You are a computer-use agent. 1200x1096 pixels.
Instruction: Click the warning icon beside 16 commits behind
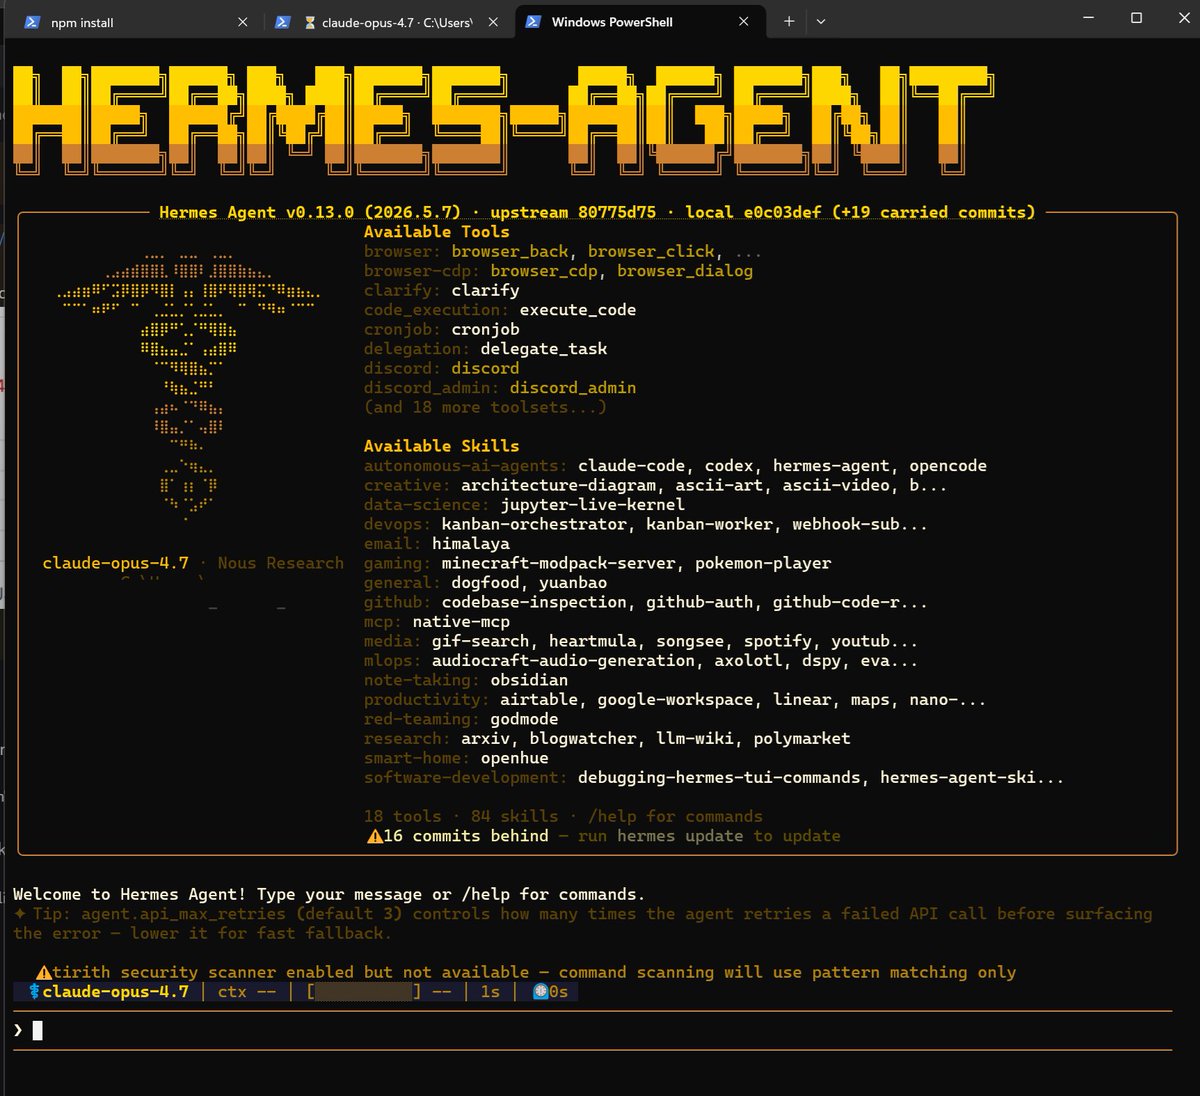(375, 836)
